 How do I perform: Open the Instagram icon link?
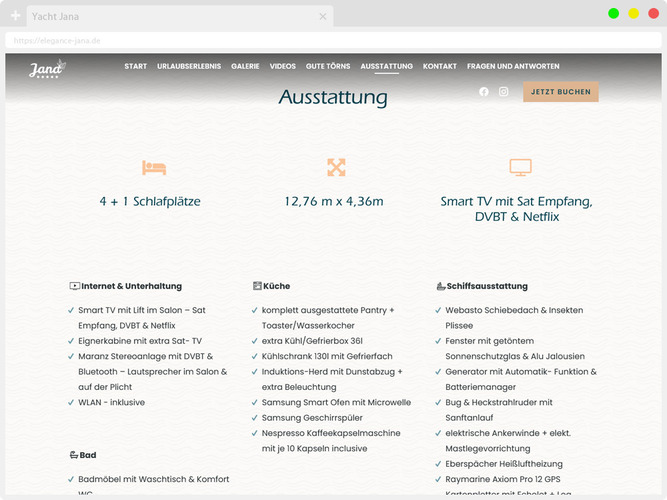(x=504, y=92)
